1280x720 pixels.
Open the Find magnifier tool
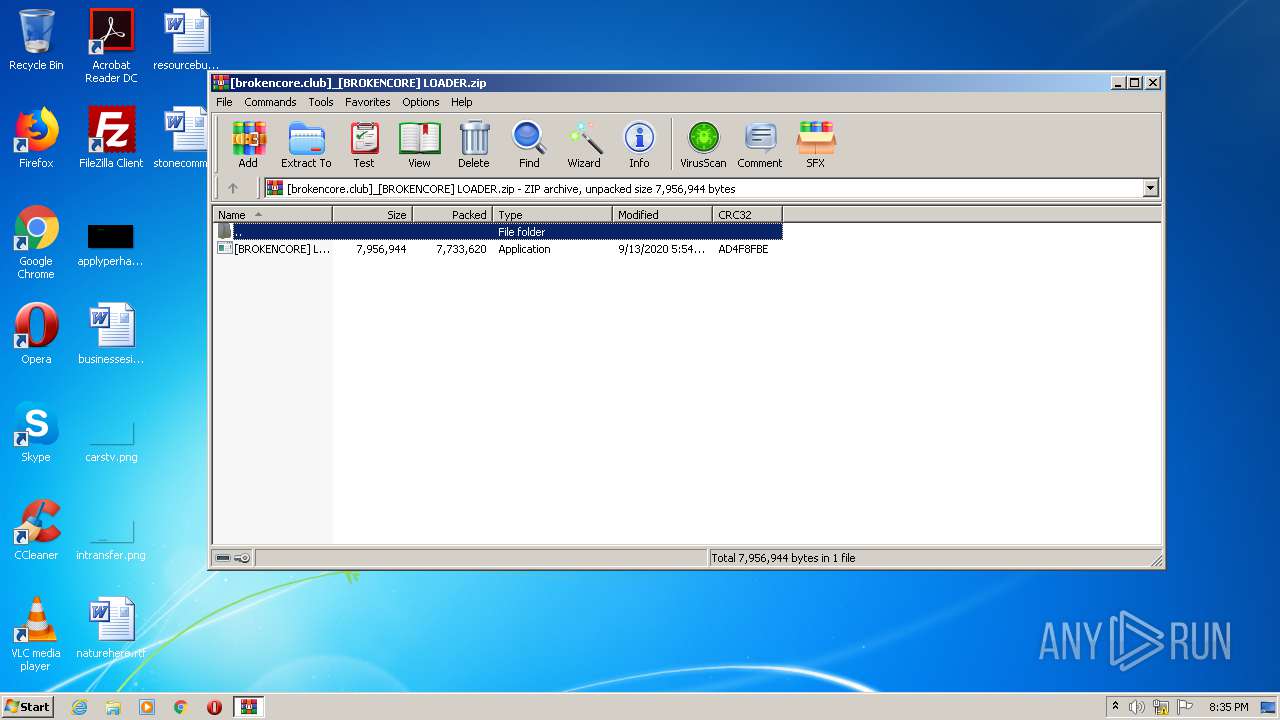click(529, 144)
